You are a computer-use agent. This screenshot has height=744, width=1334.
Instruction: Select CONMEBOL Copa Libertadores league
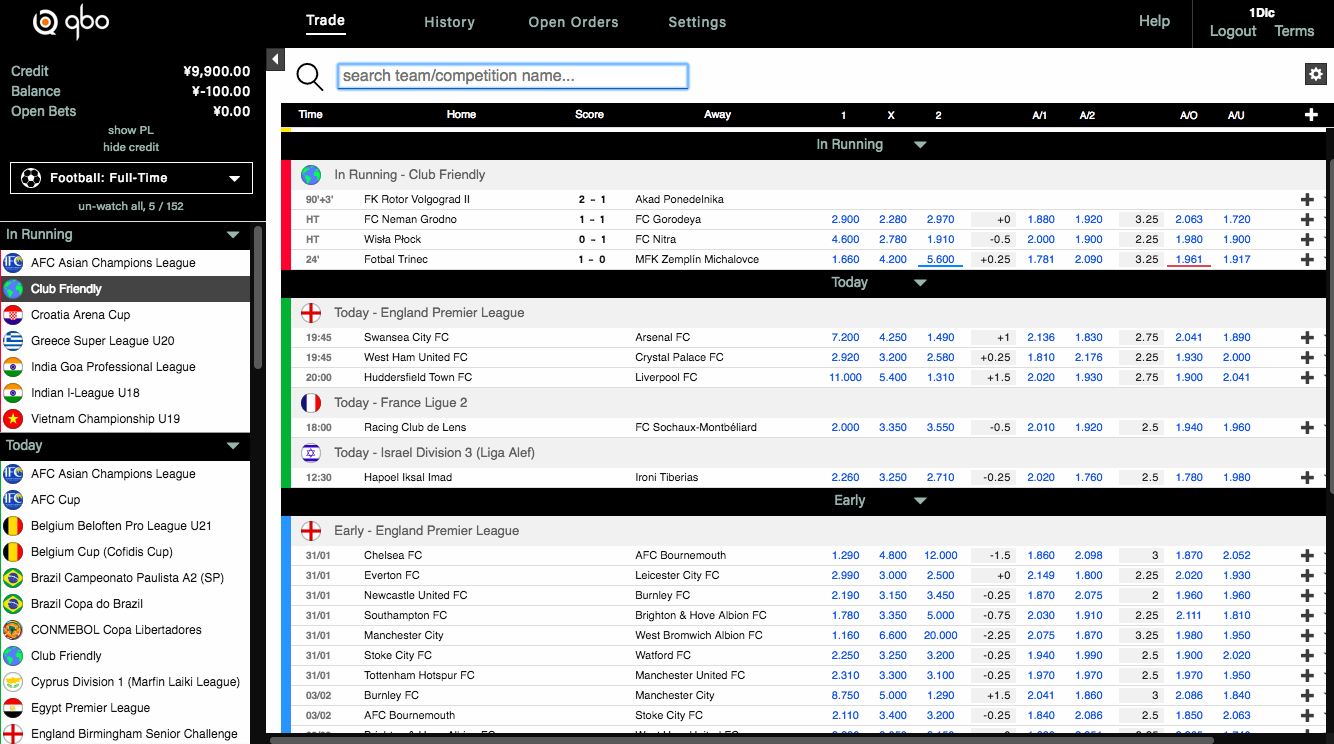tap(125, 630)
